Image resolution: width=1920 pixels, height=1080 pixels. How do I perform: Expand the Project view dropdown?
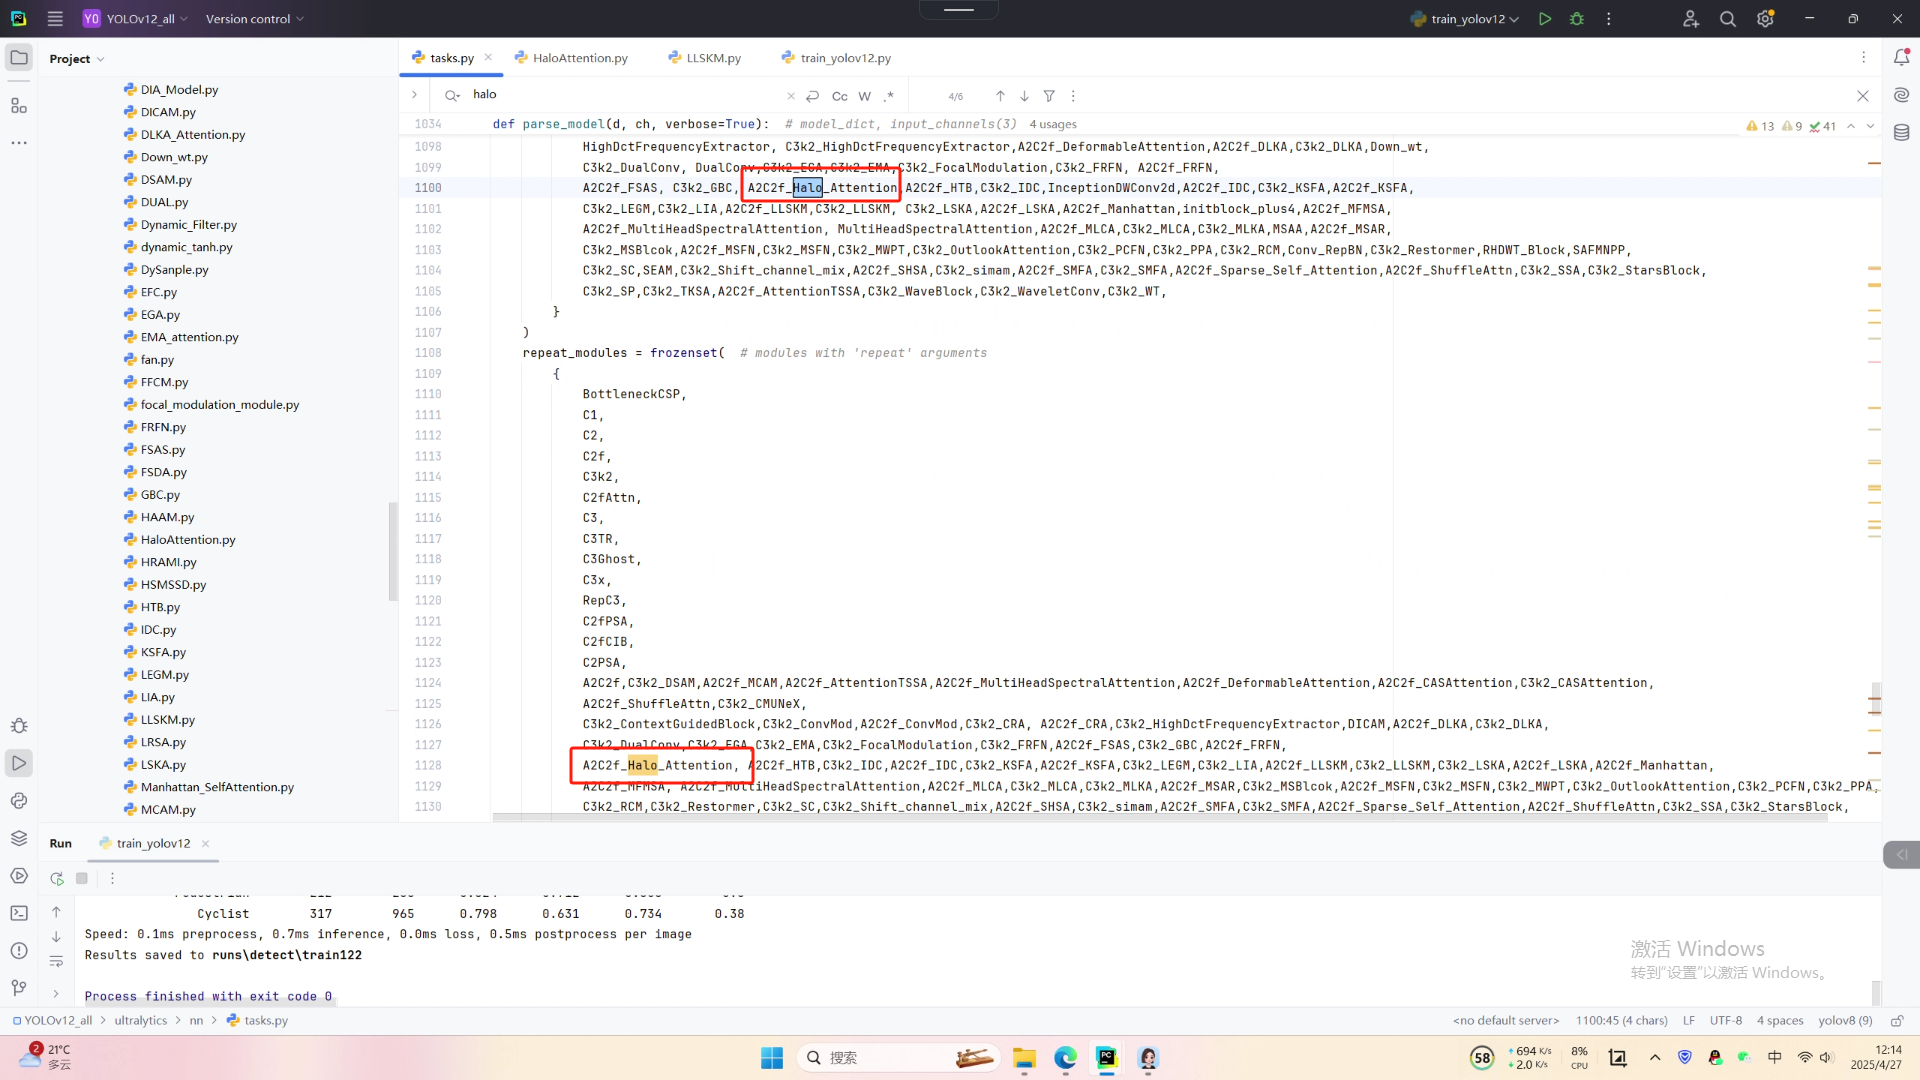(x=77, y=59)
